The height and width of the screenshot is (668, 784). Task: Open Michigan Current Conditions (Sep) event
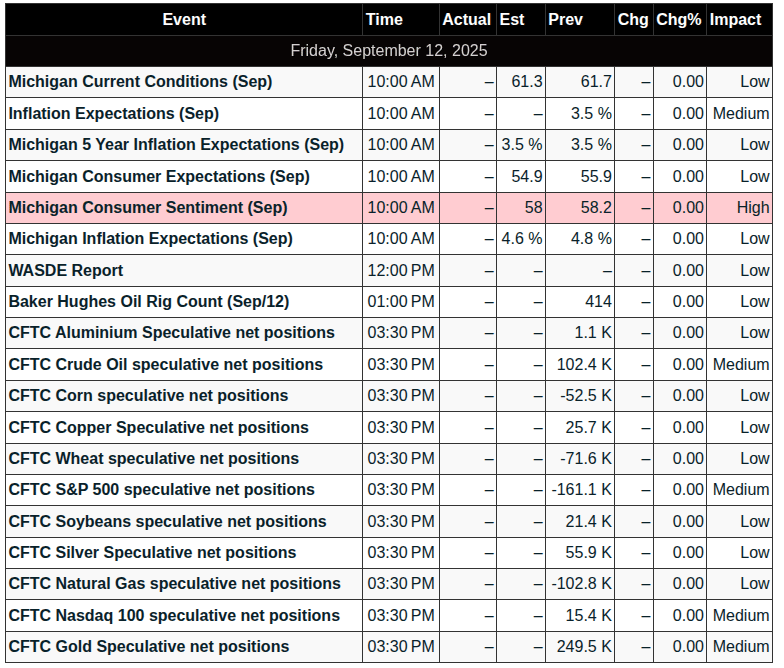click(140, 82)
